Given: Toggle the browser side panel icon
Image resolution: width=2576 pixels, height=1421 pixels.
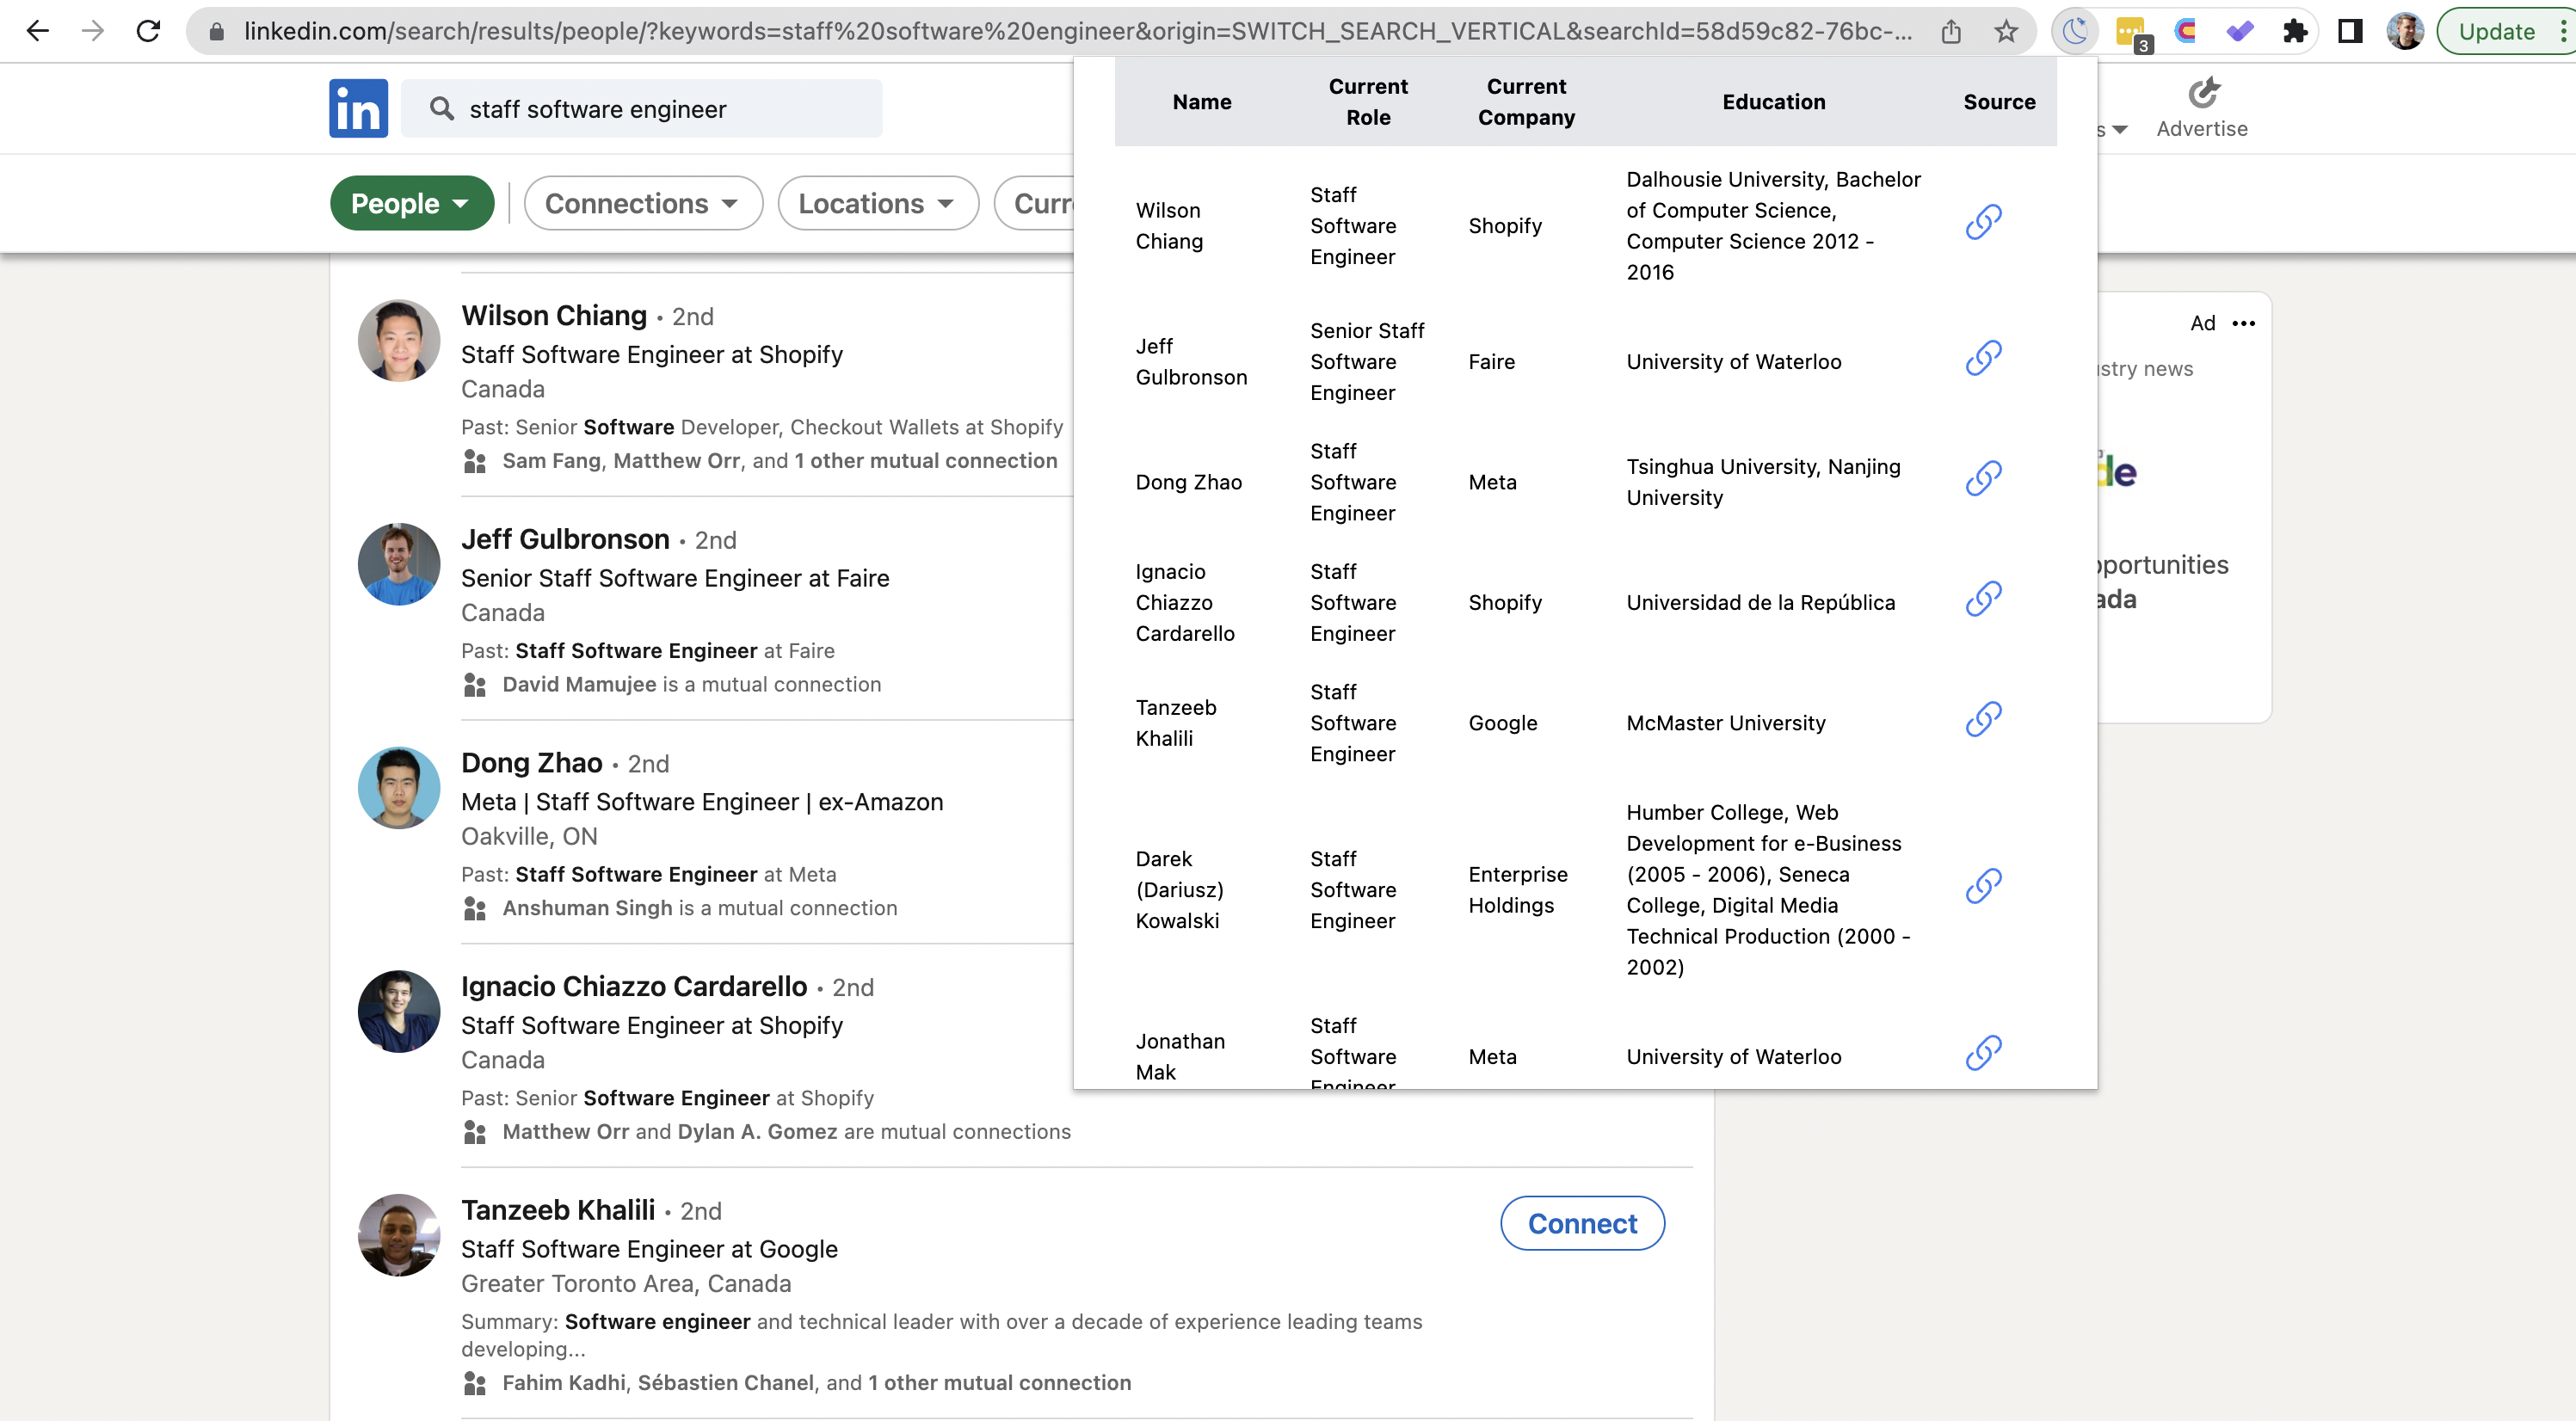Looking at the screenshot, I should pos(2350,31).
